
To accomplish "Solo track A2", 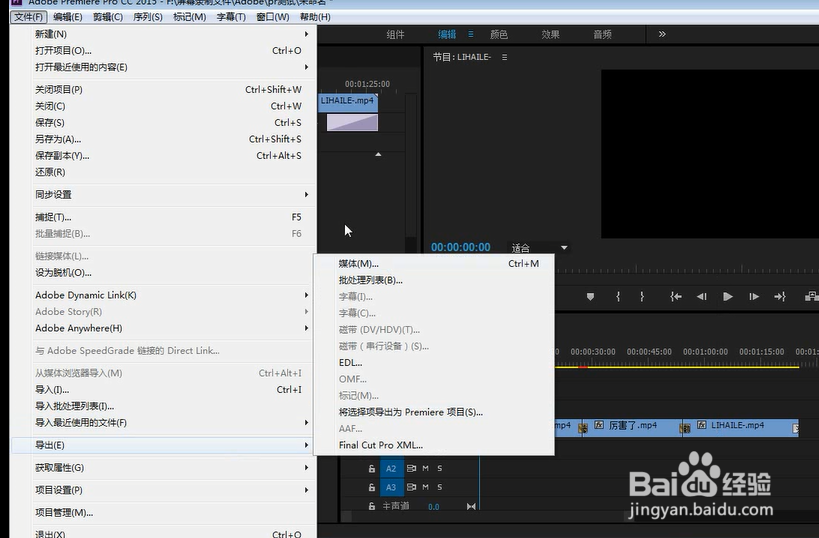I will (x=440, y=469).
